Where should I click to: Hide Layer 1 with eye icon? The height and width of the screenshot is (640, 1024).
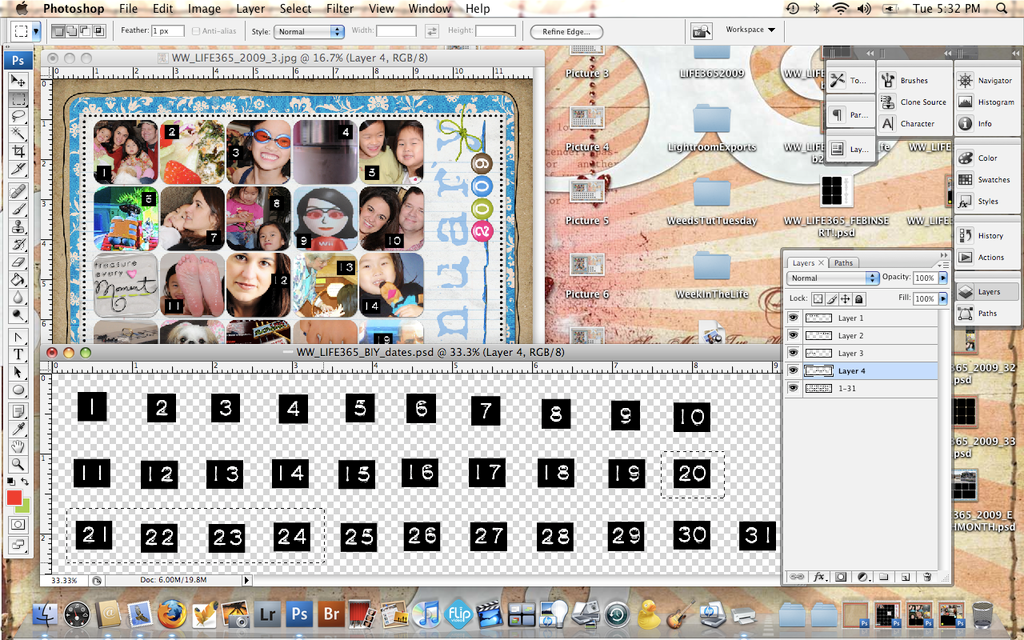tap(793, 317)
